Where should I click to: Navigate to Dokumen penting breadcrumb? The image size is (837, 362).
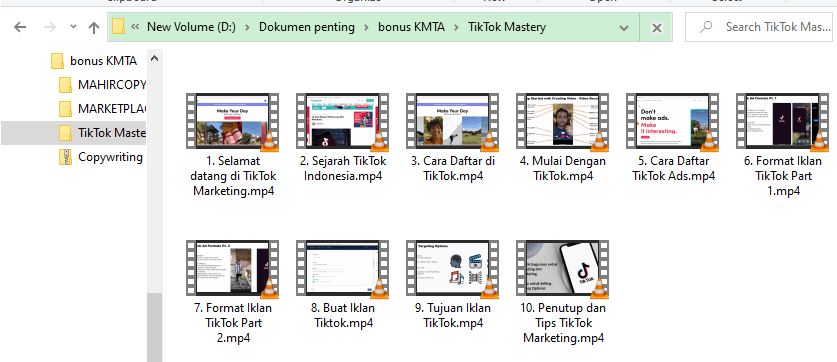pyautogui.click(x=306, y=27)
